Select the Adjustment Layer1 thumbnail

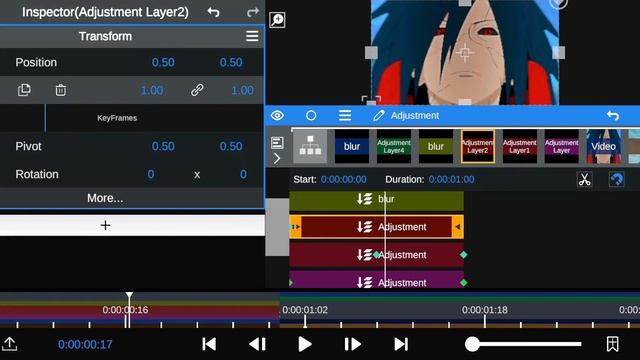coord(520,146)
